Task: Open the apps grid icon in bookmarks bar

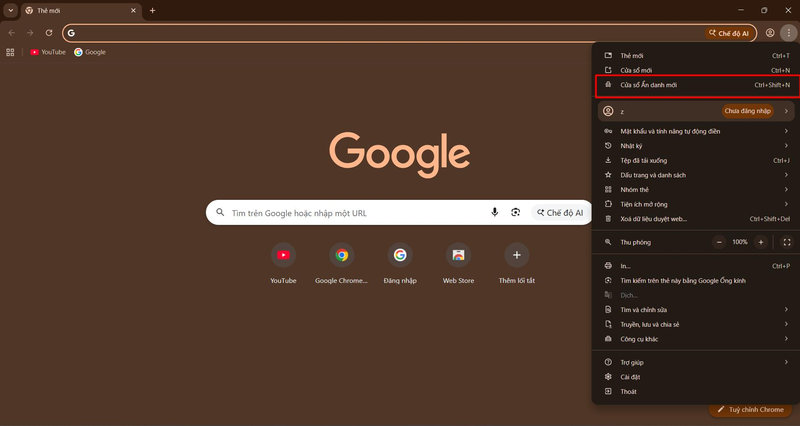Action: [10, 52]
